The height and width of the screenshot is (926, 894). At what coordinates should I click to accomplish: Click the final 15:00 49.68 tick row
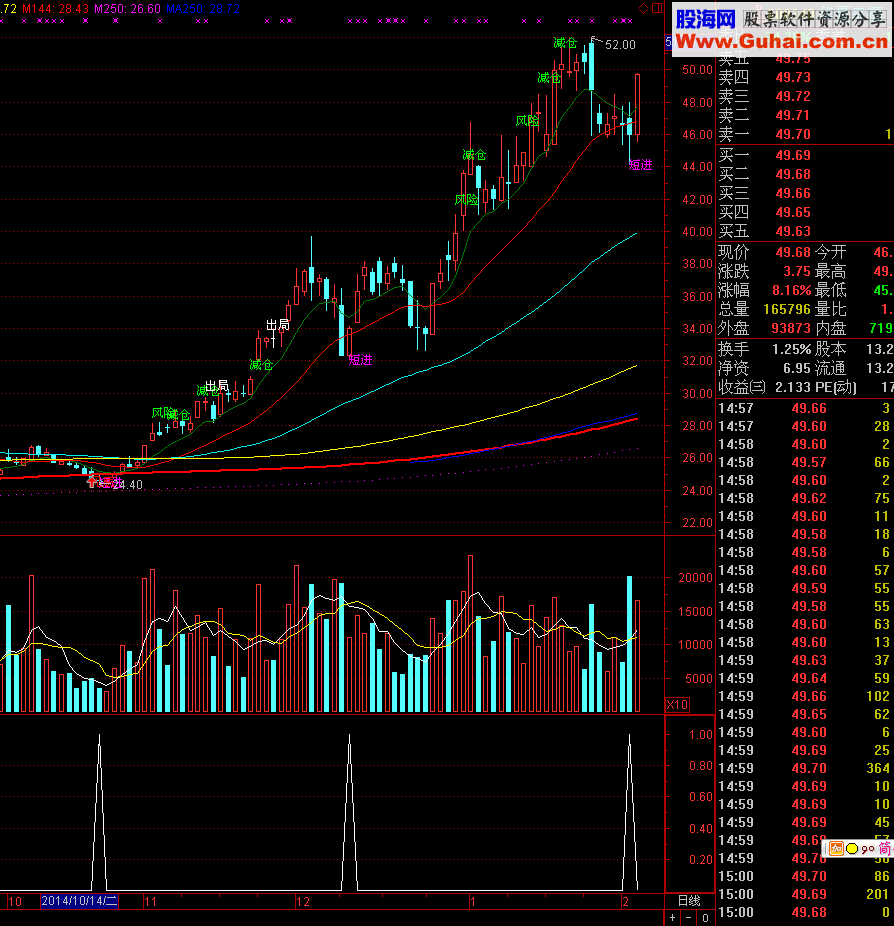click(x=804, y=912)
